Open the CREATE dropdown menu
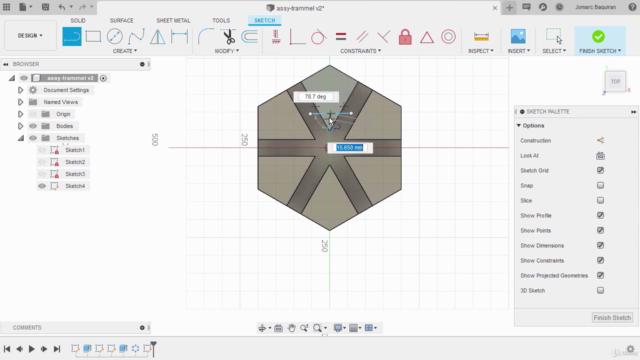 [125, 51]
